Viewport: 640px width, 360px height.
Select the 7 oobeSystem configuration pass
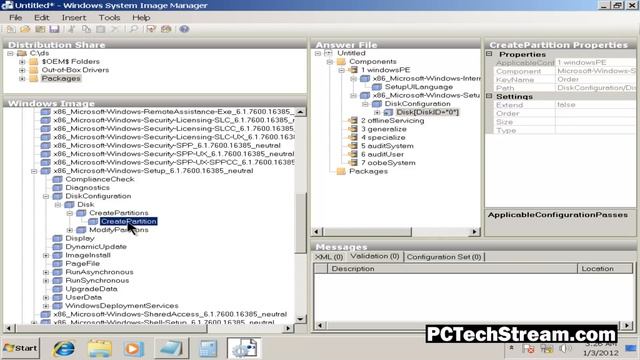click(x=388, y=163)
